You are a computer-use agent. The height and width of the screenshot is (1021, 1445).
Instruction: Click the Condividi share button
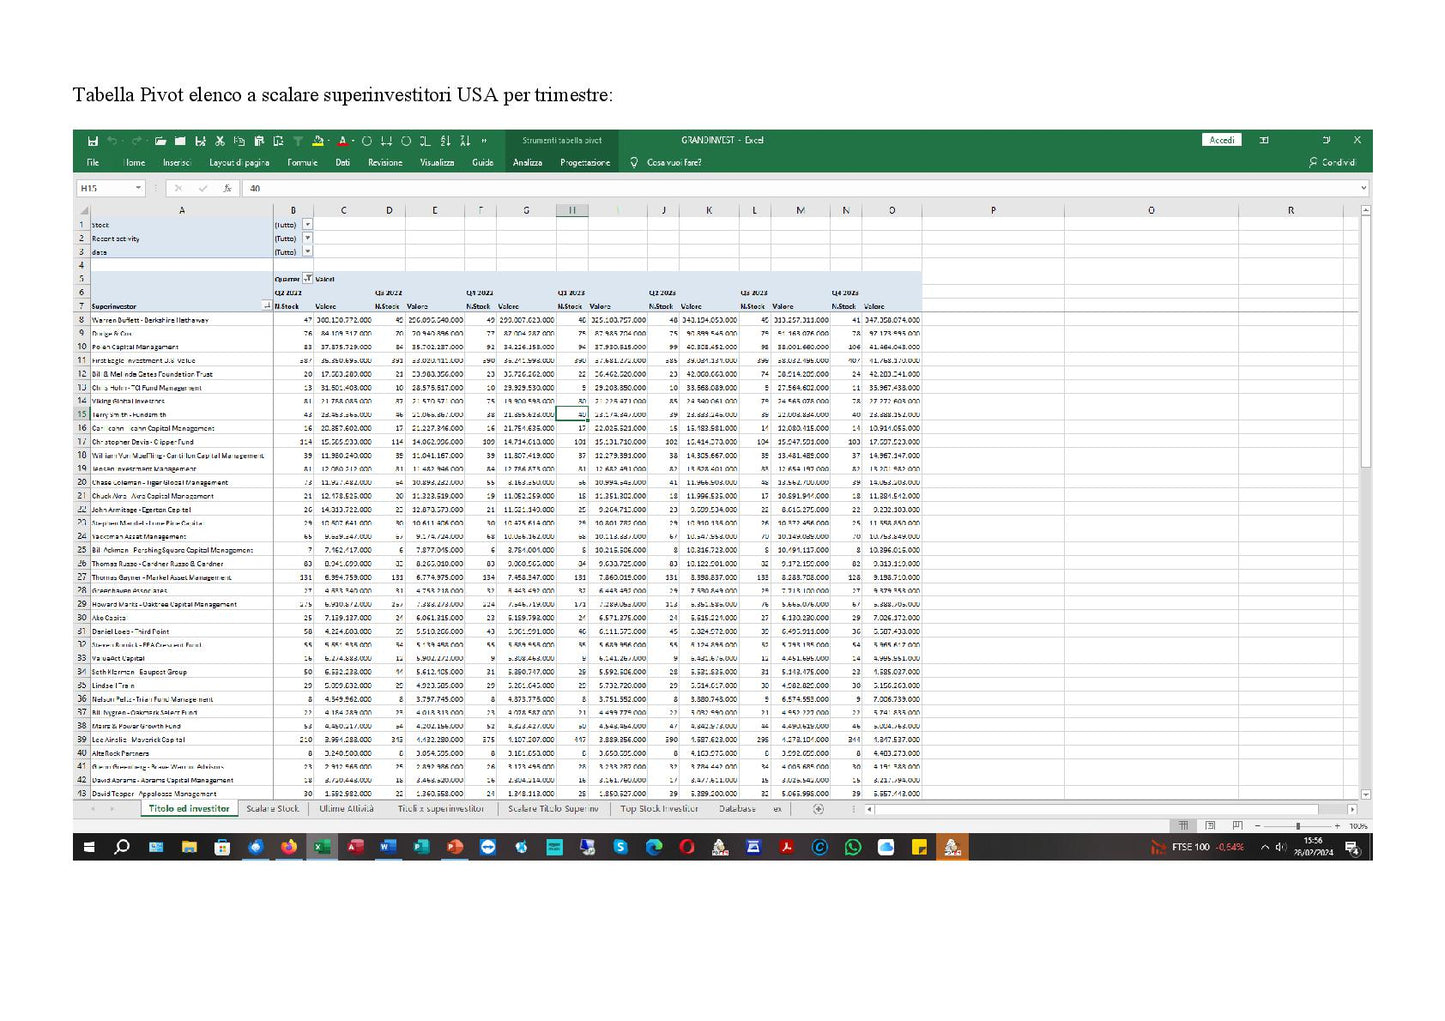(x=1333, y=162)
